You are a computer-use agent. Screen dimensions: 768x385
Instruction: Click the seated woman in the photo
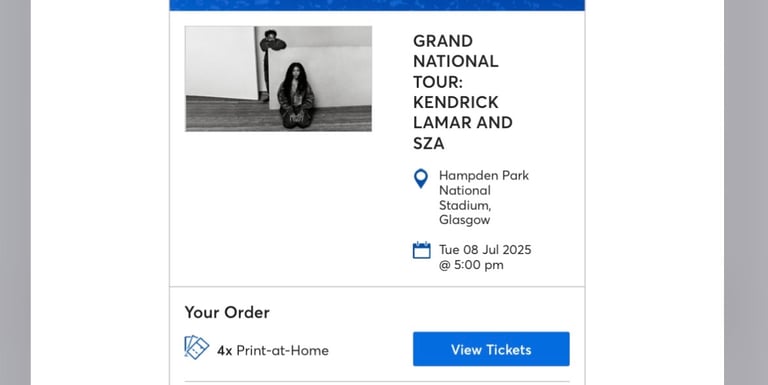tap(296, 96)
